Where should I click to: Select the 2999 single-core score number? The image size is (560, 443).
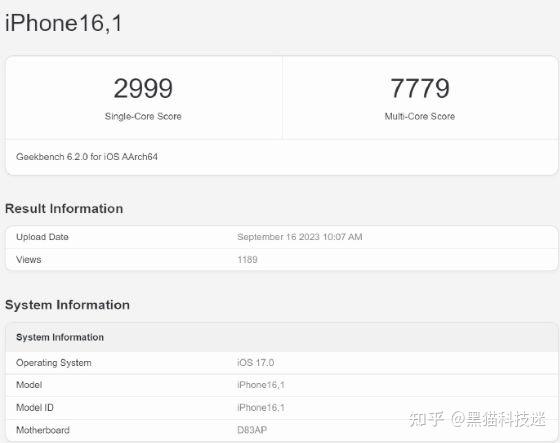pyautogui.click(x=143, y=88)
